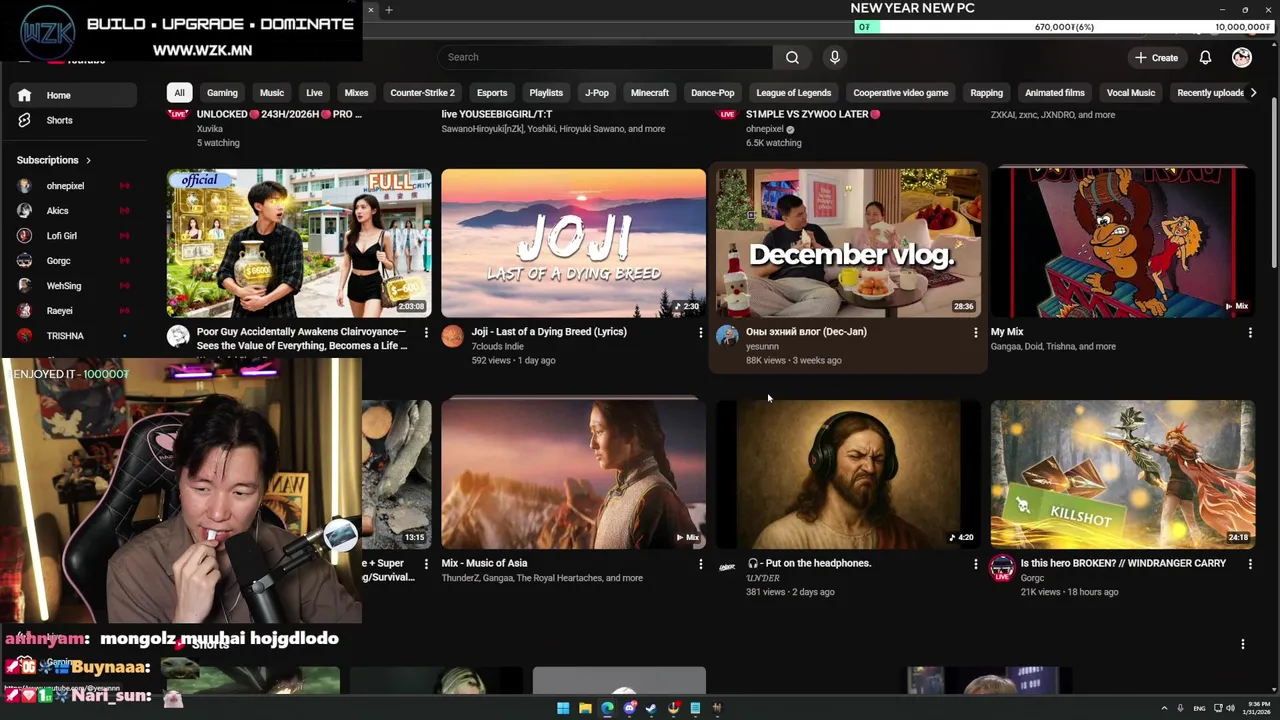Open Joji Last of a Dying Breed thumbnail
The width and height of the screenshot is (1280, 720).
[x=573, y=243]
